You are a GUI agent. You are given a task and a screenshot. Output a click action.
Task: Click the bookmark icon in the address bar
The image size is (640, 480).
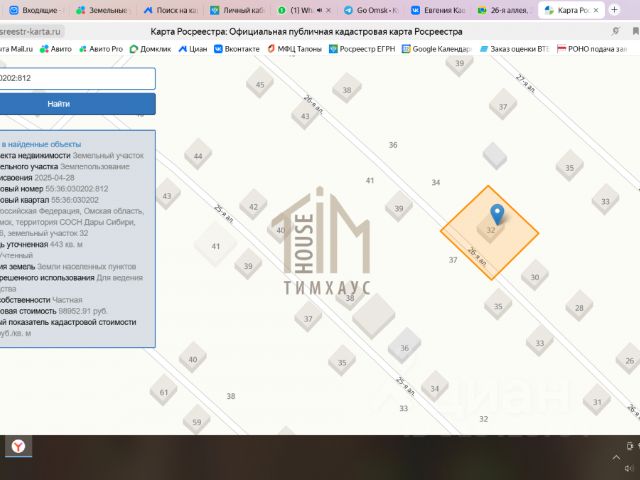coord(636,31)
